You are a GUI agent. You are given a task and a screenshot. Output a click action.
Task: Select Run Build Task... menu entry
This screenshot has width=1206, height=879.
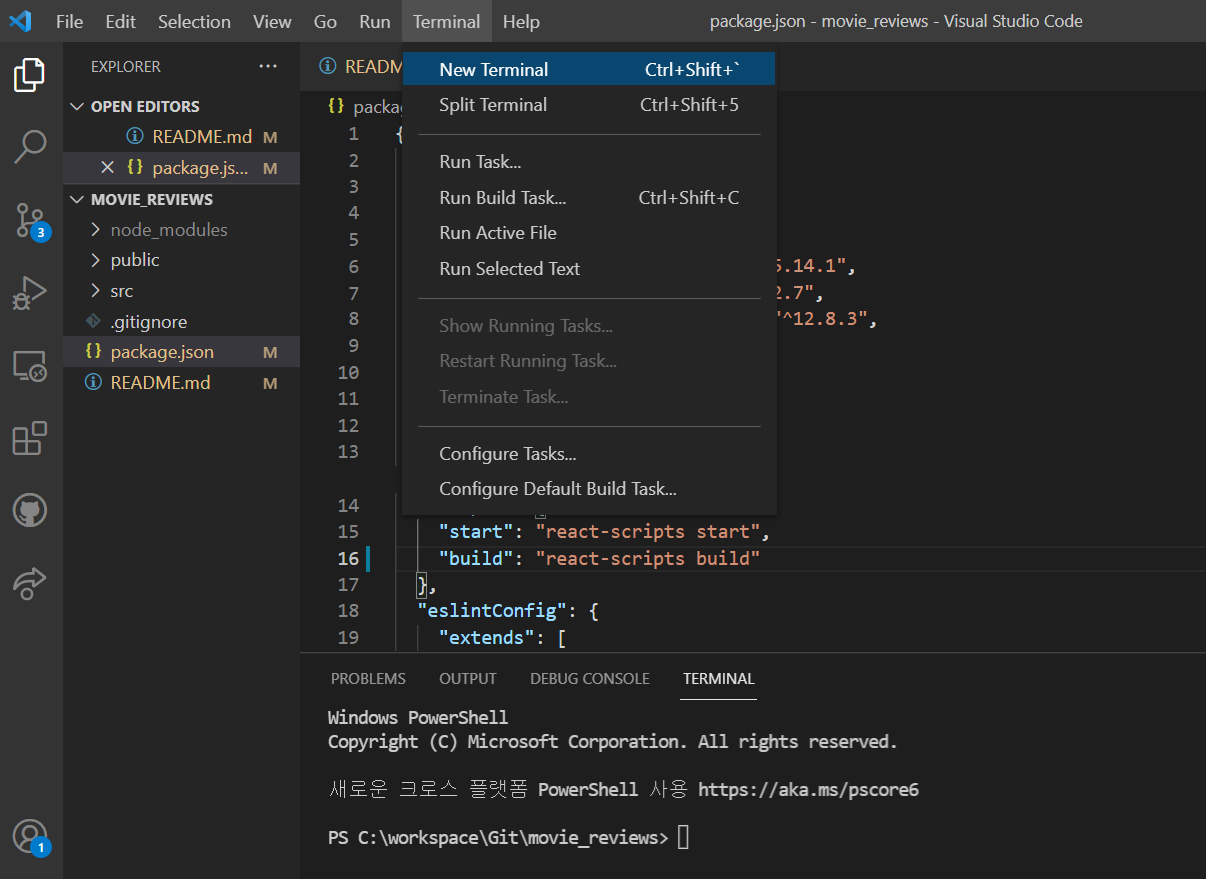589,198
